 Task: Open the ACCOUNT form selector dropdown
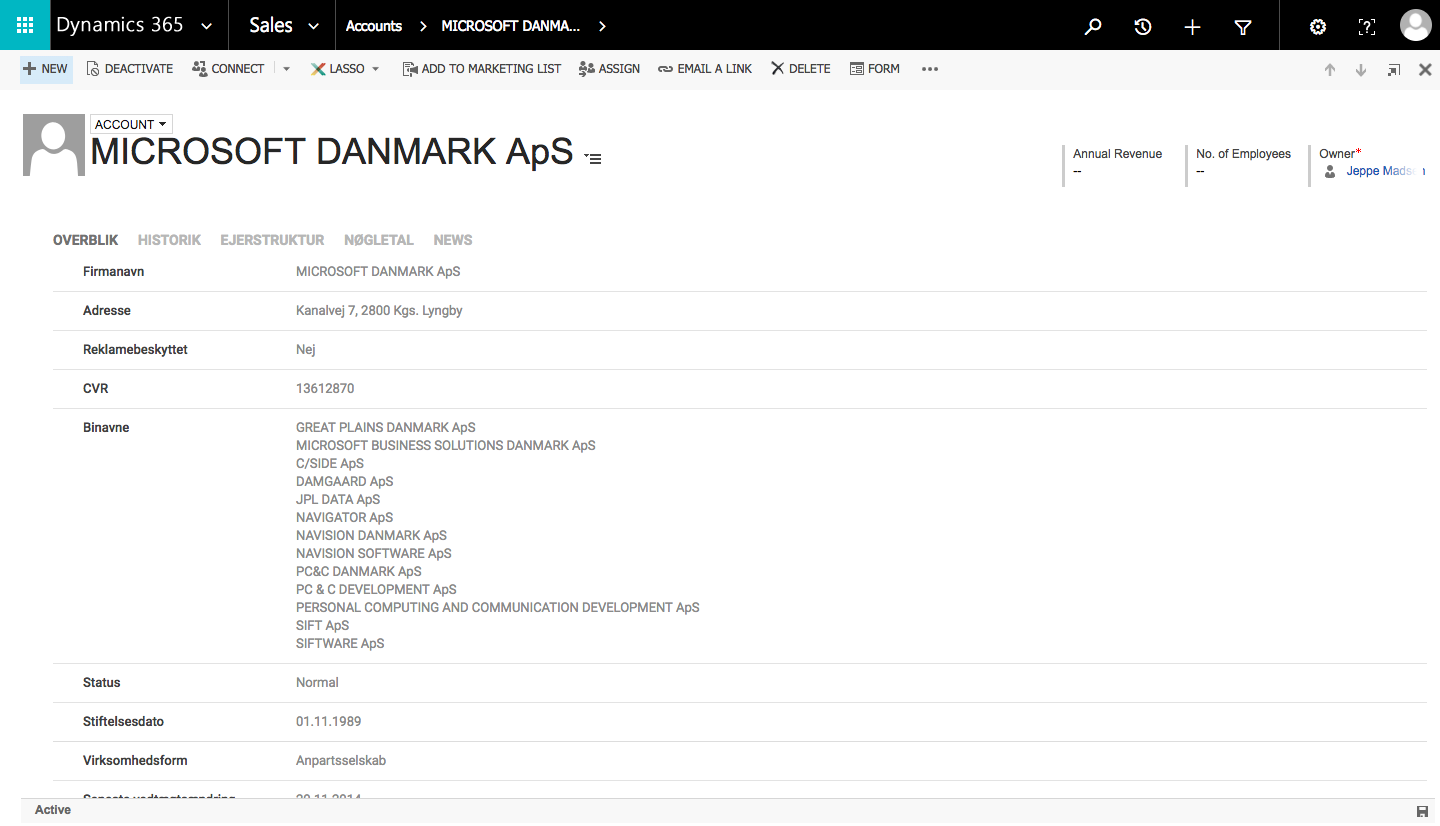tap(131, 124)
